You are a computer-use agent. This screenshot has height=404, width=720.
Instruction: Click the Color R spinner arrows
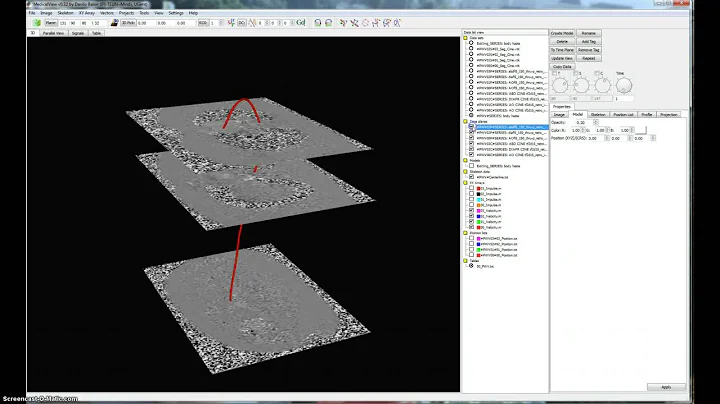coord(583,130)
